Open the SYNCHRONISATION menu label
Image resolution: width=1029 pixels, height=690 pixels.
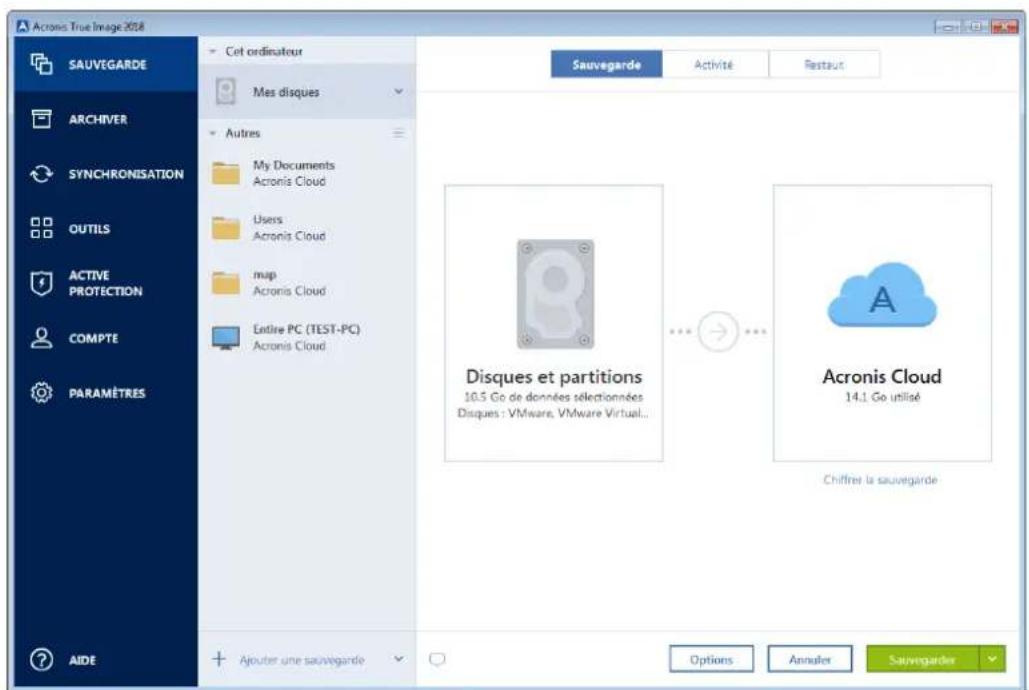pyautogui.click(x=126, y=174)
